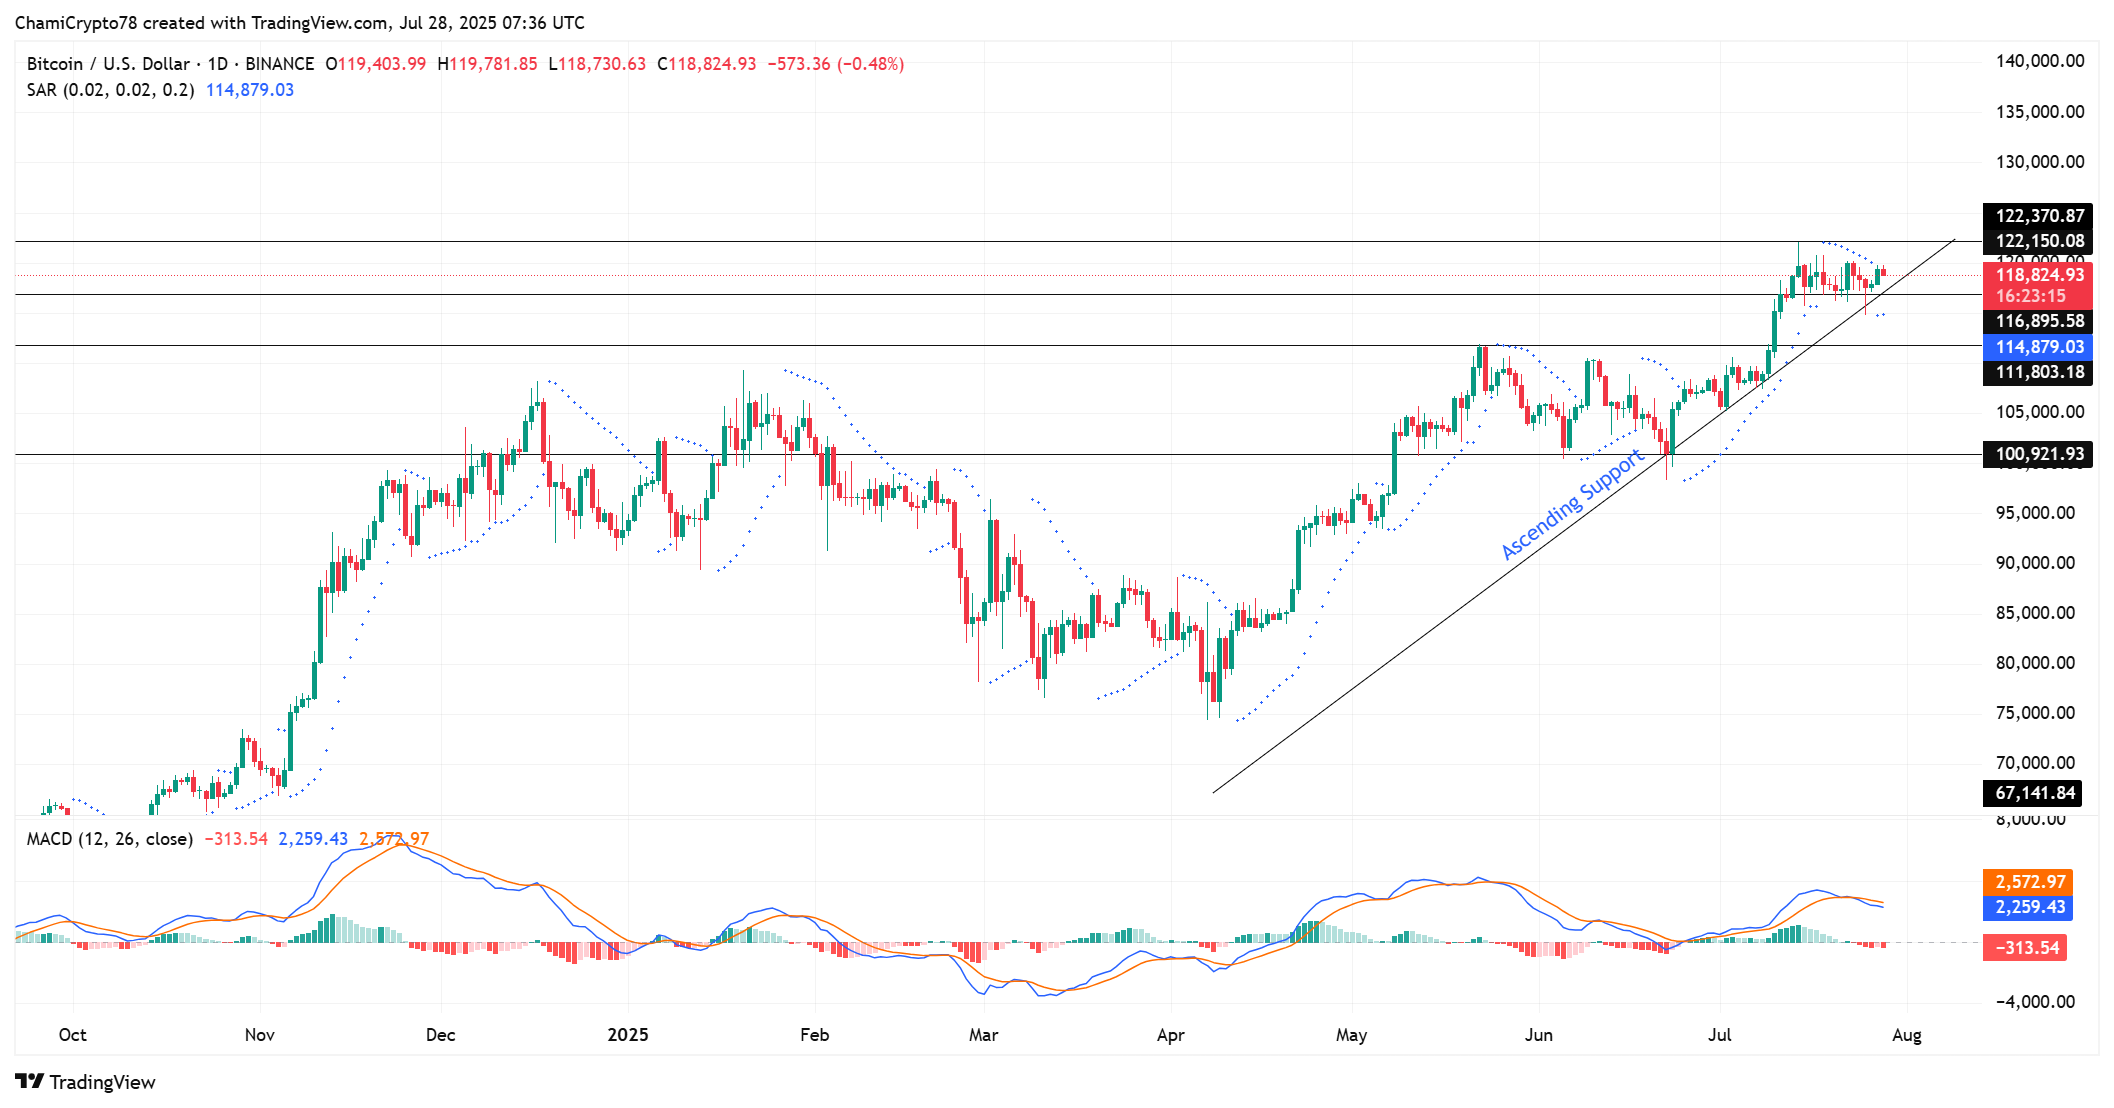The width and height of the screenshot is (2114, 1108).
Task: Click the Apr label on the time axis
Action: click(x=1171, y=1035)
